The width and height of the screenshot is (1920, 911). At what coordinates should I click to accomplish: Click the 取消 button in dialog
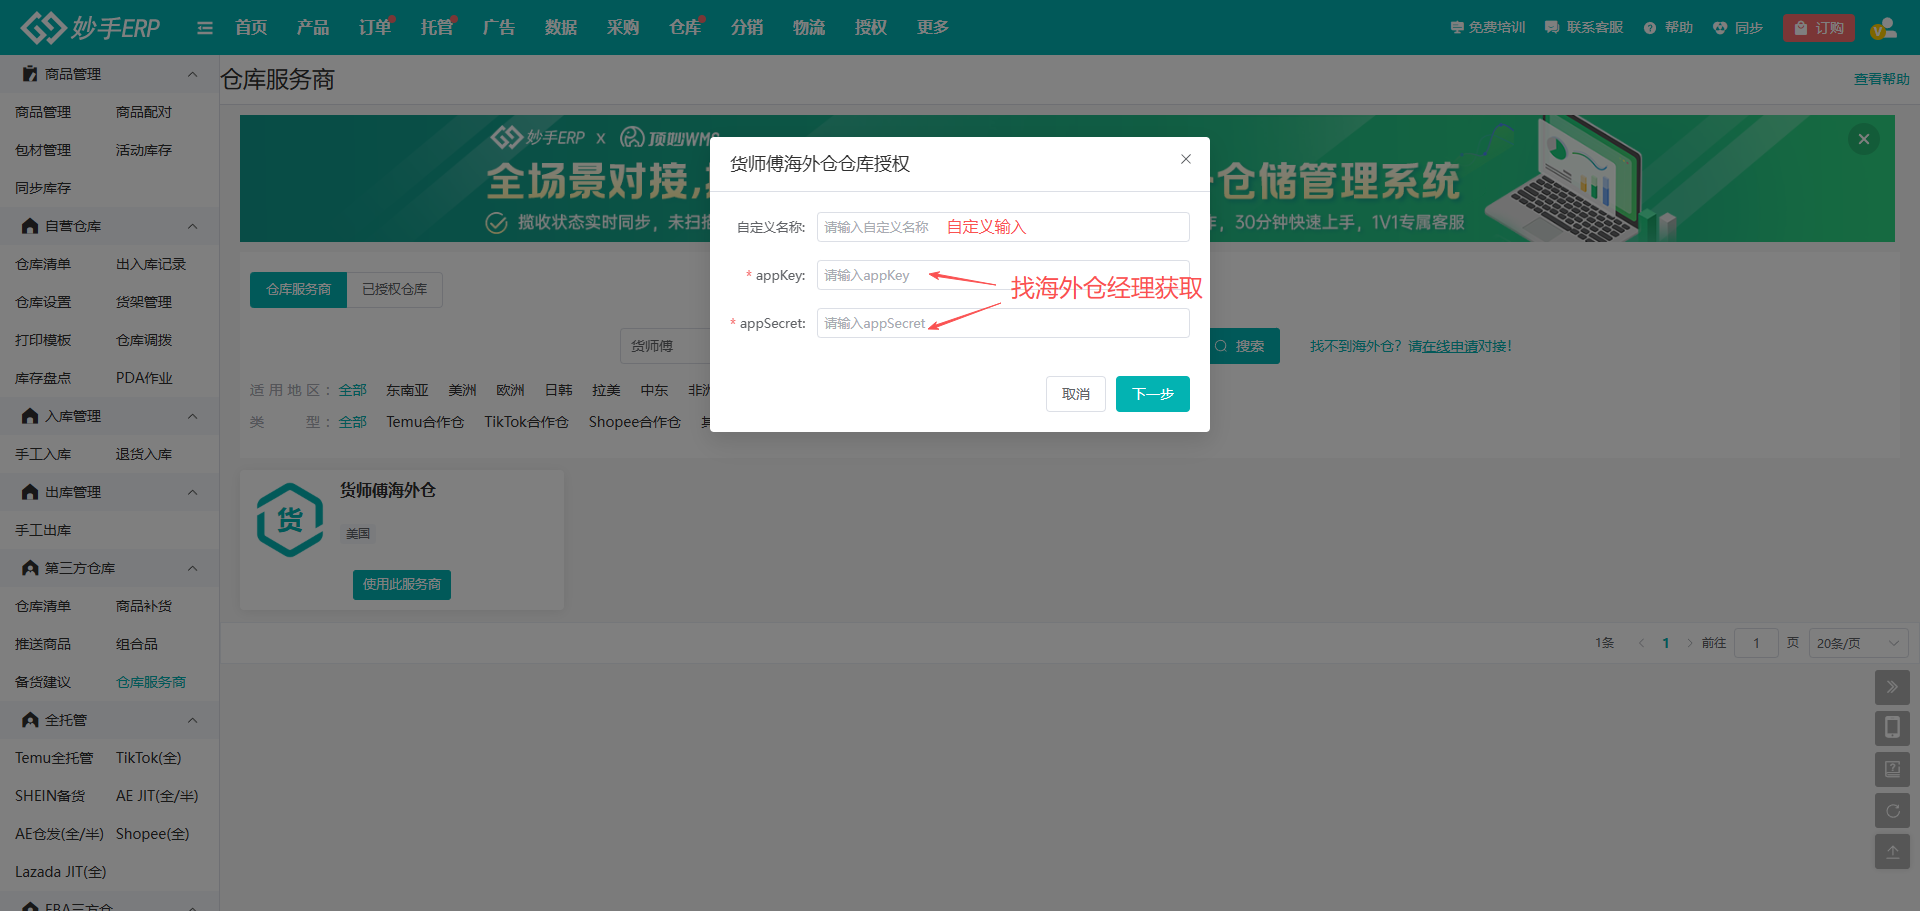1075,394
